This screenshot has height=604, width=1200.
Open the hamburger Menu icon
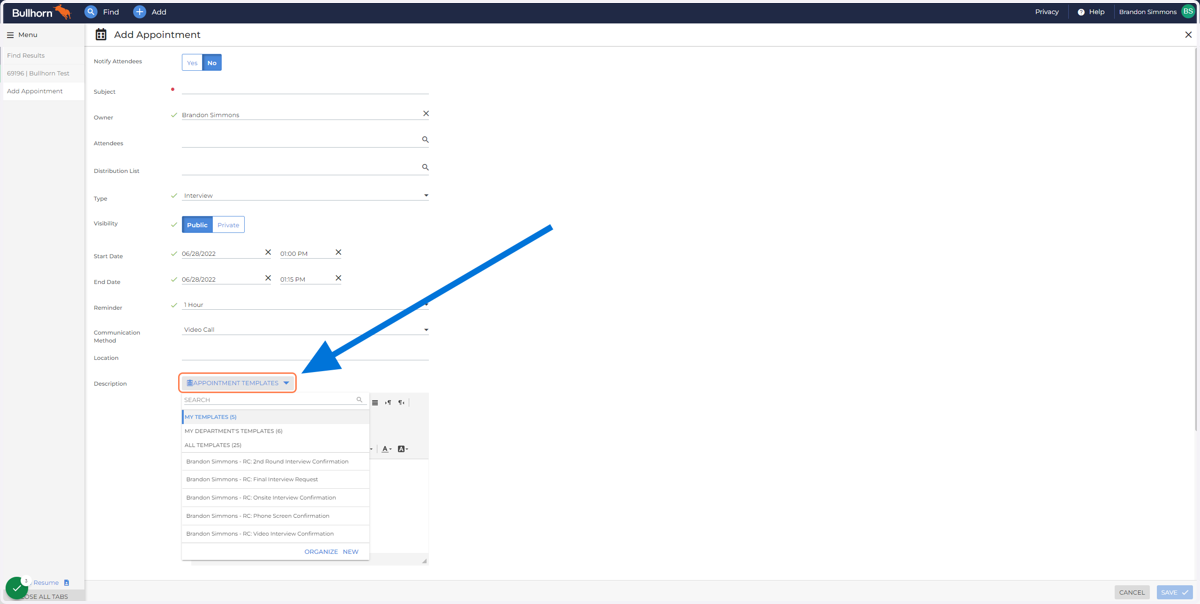tap(10, 35)
